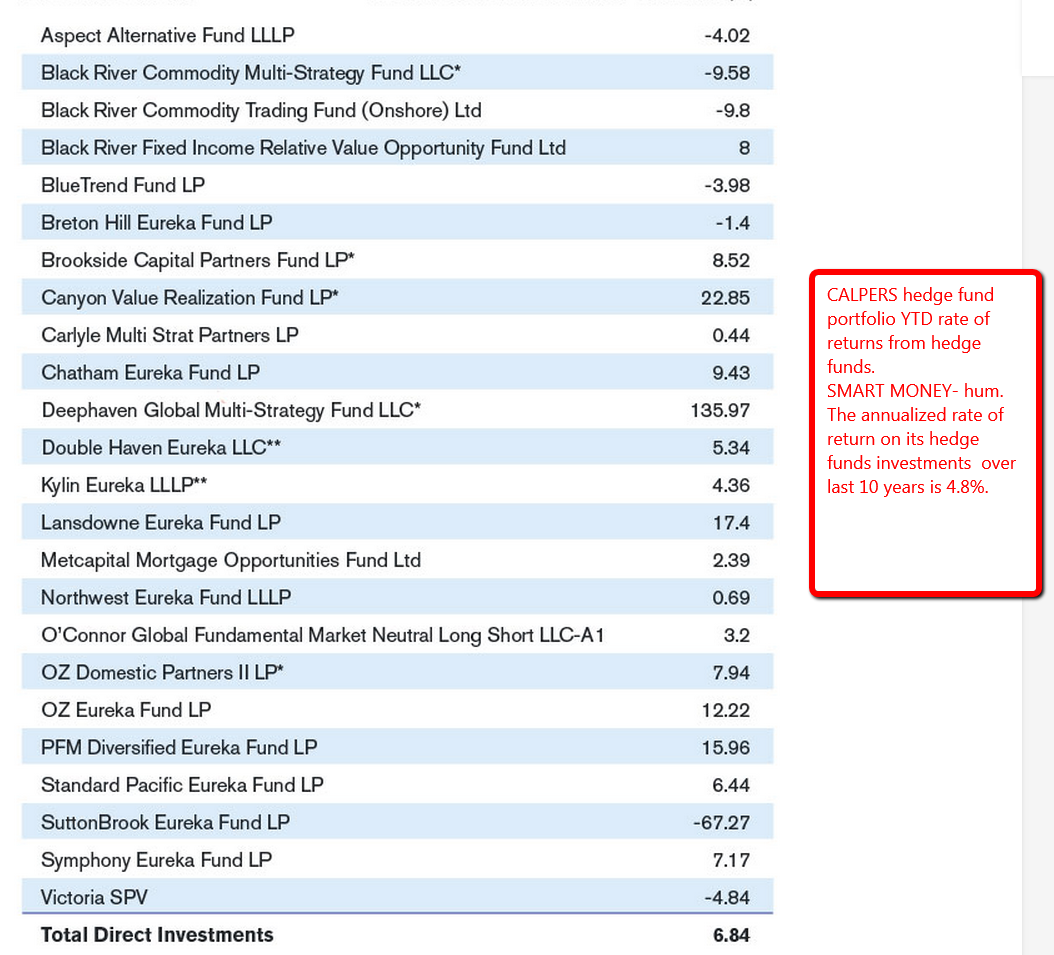Select Canyon Value Realization Fund LP
The width and height of the screenshot is (1054, 955).
click(x=190, y=298)
